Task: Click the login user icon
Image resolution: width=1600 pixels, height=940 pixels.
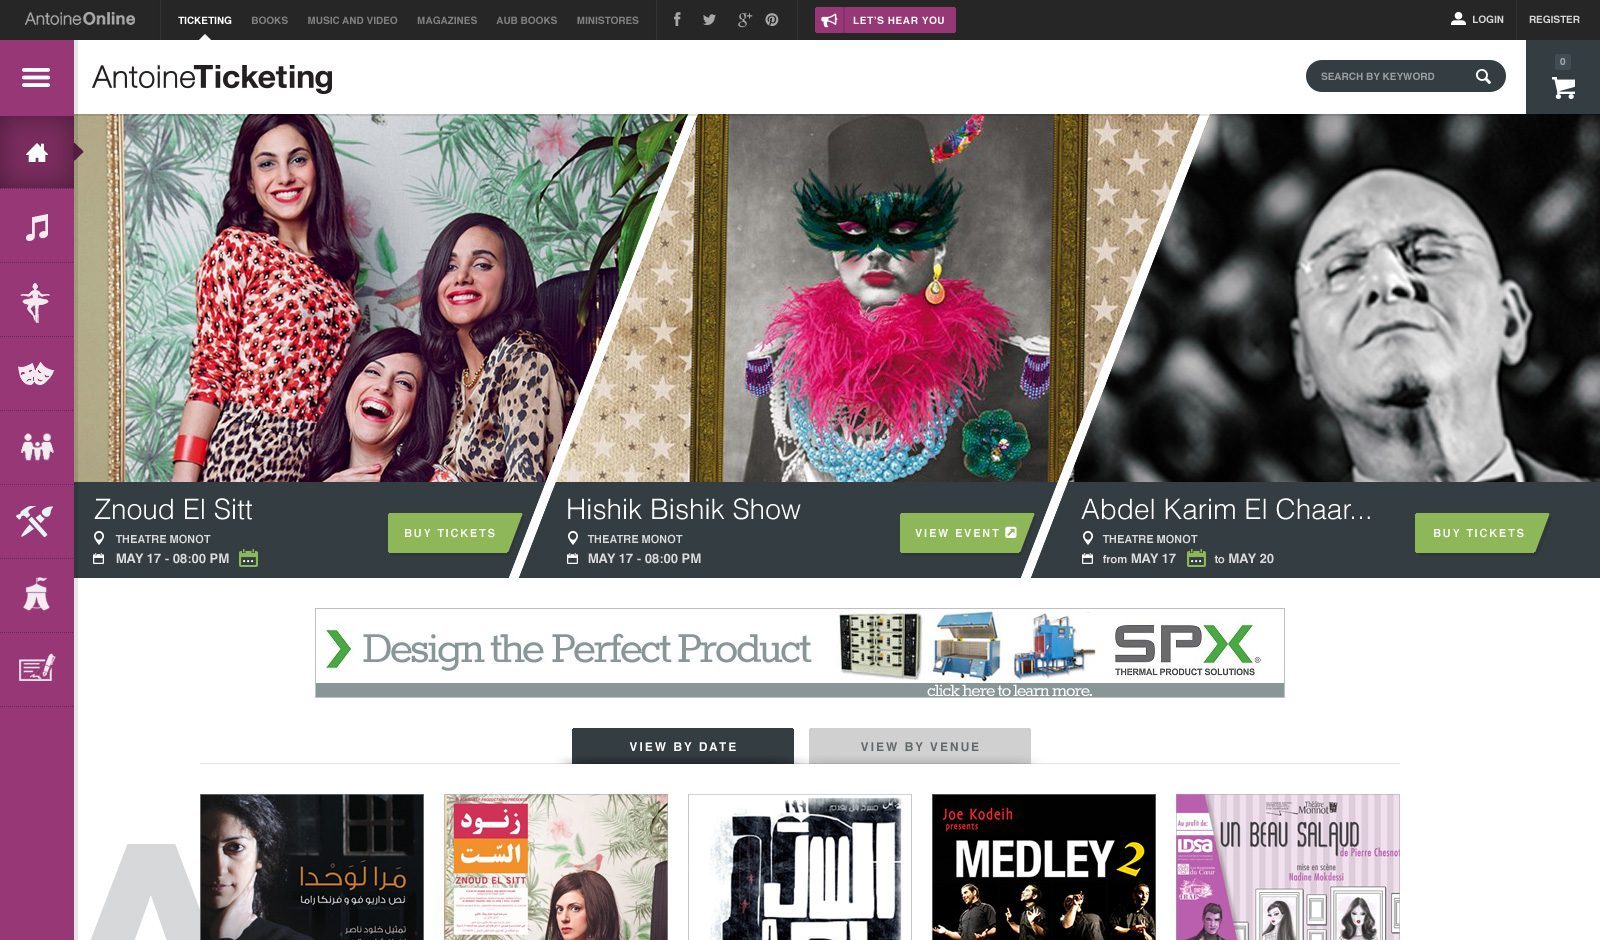Action: [1458, 19]
